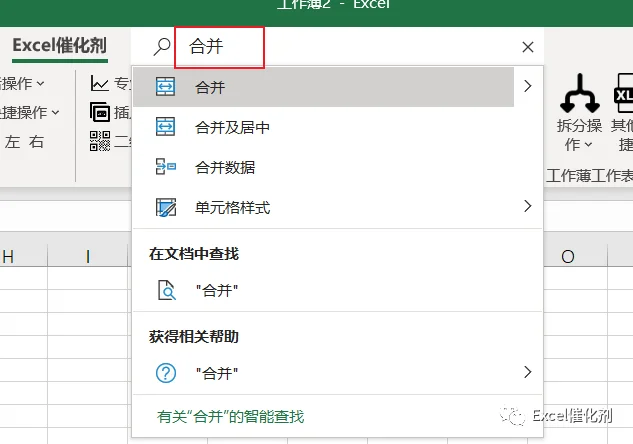Click the 合并数据 icon
The height and width of the screenshot is (444, 633).
coord(166,166)
